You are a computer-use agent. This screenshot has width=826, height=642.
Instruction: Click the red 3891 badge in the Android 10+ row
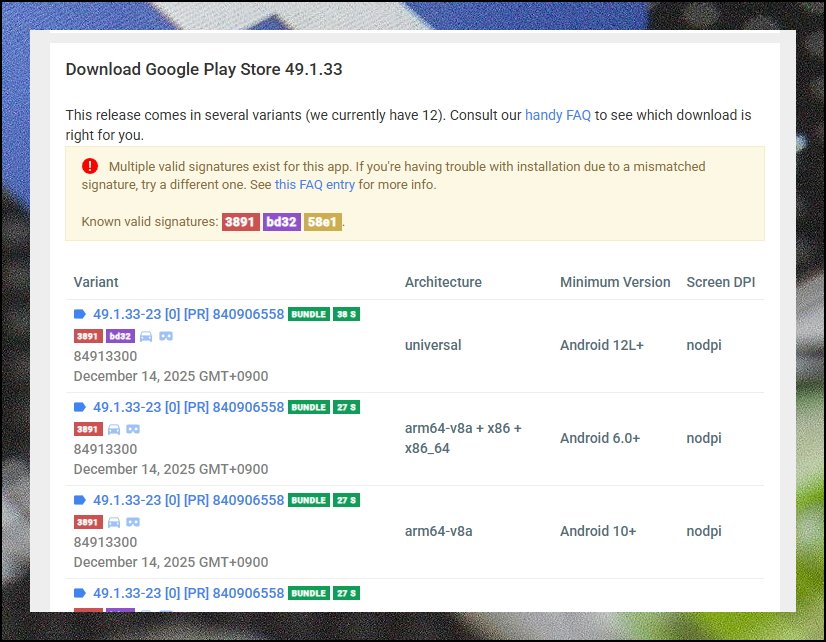(88, 522)
